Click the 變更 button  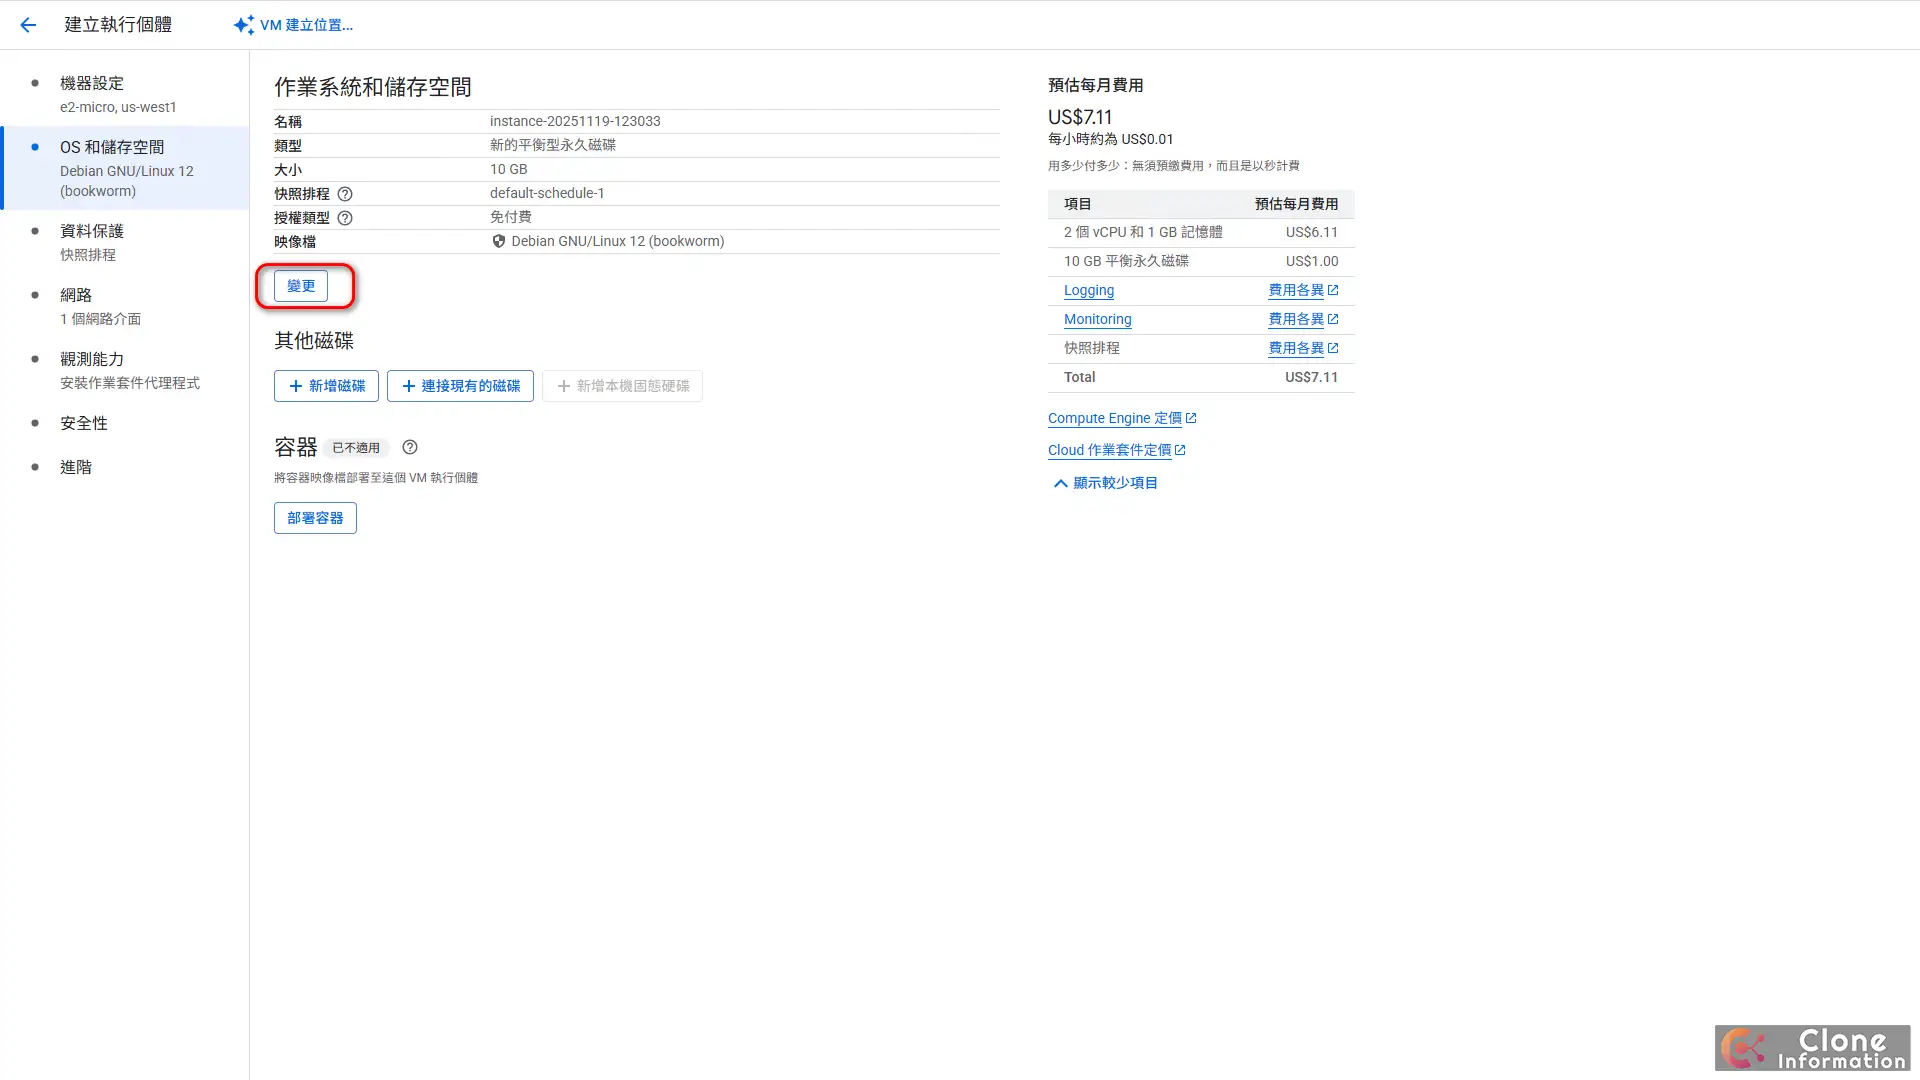(x=301, y=286)
